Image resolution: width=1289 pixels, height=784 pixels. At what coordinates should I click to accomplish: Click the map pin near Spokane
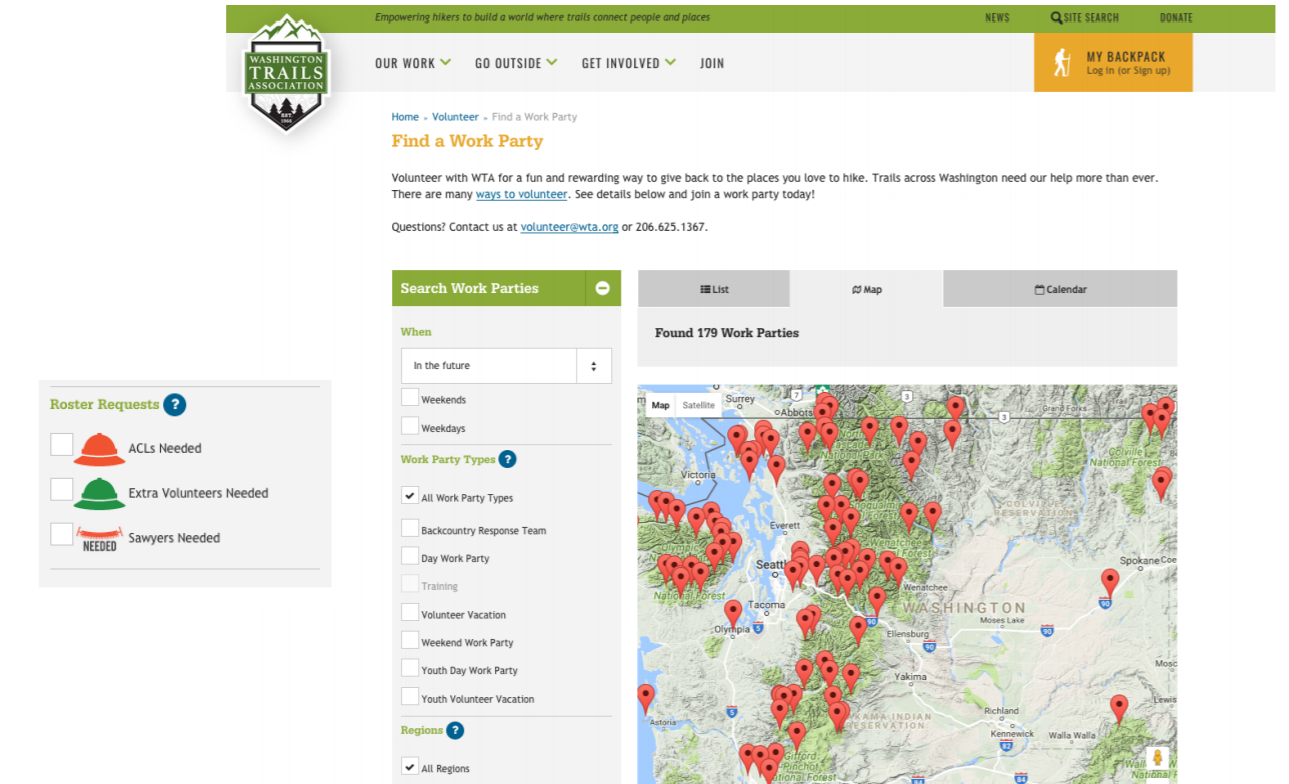click(x=1109, y=581)
